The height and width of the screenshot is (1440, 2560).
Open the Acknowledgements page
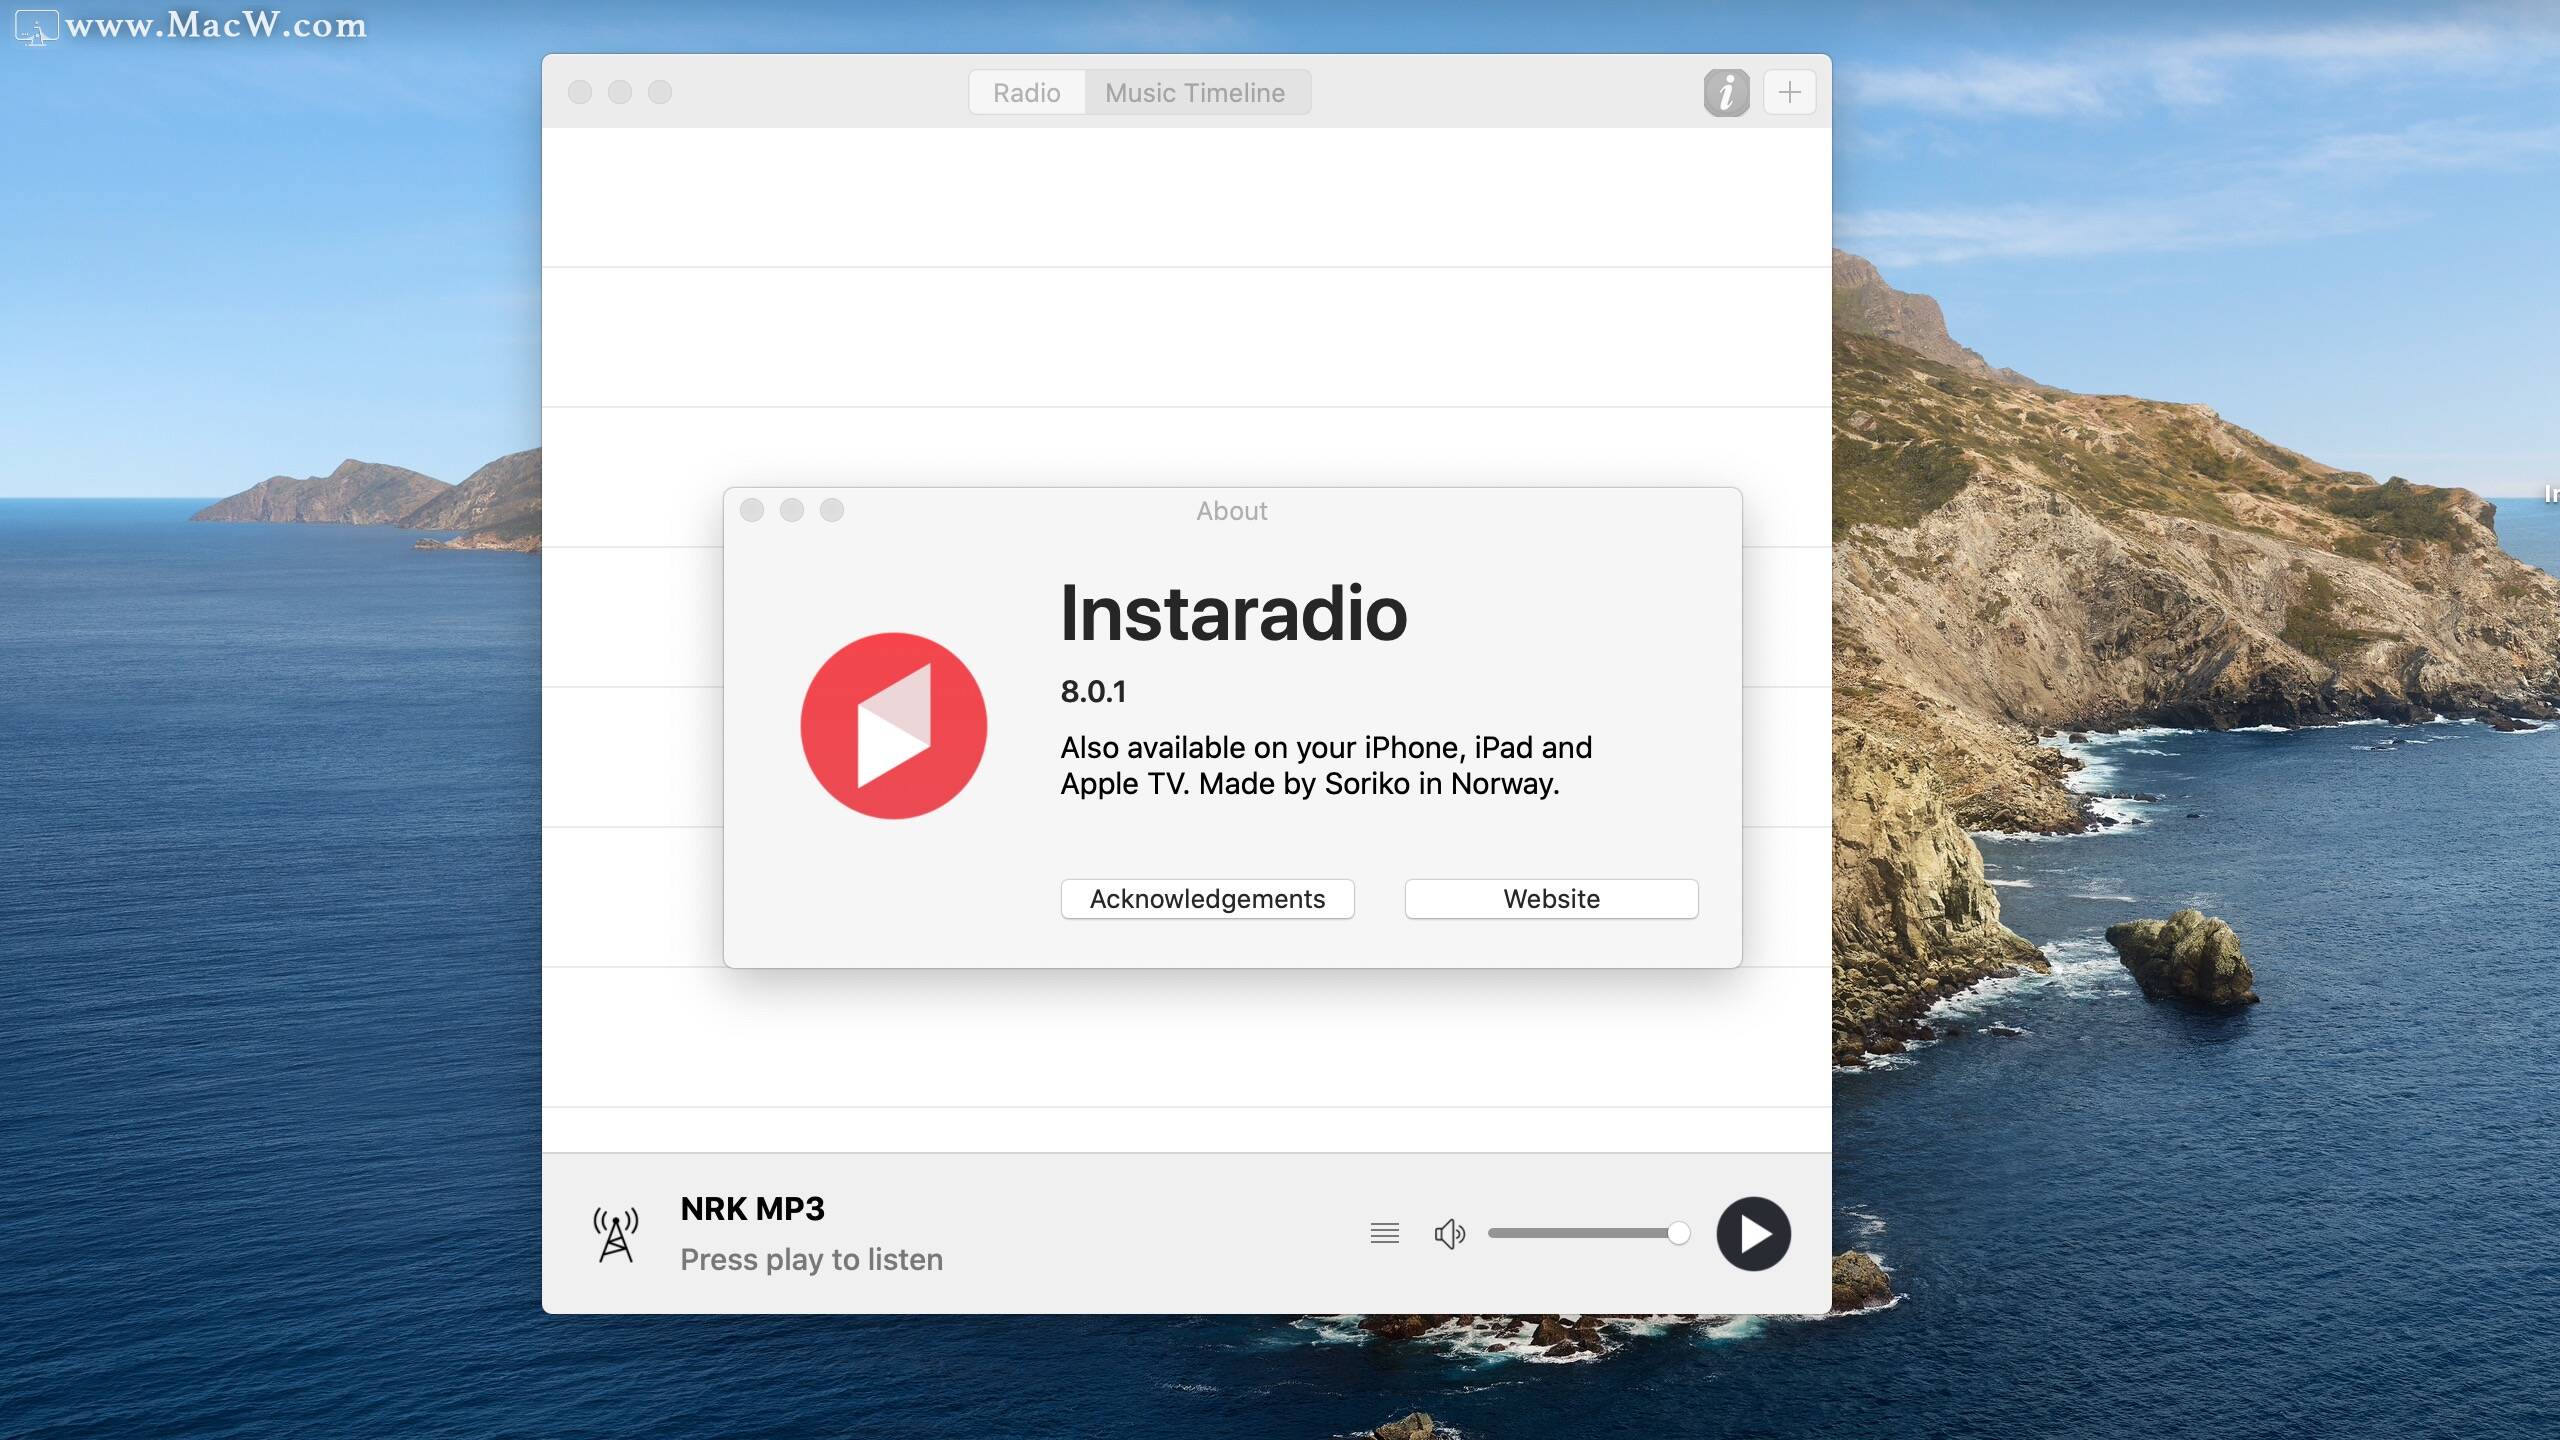tap(1207, 899)
